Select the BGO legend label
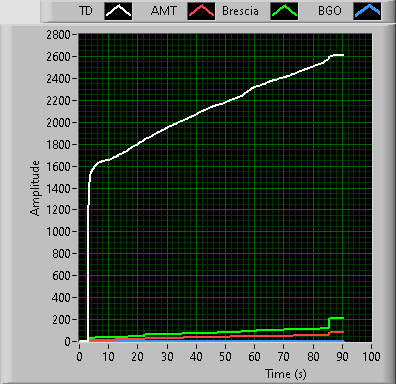 (330, 11)
